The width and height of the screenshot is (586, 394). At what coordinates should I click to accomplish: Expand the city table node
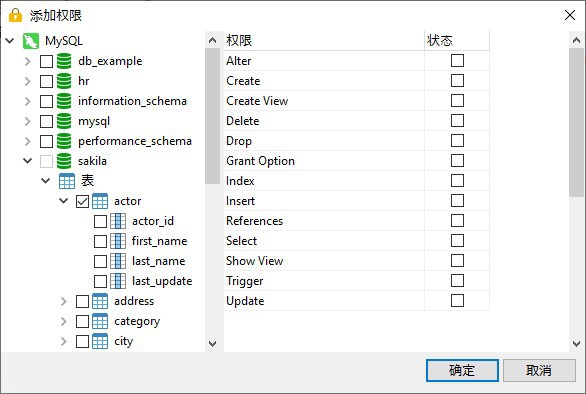64,341
